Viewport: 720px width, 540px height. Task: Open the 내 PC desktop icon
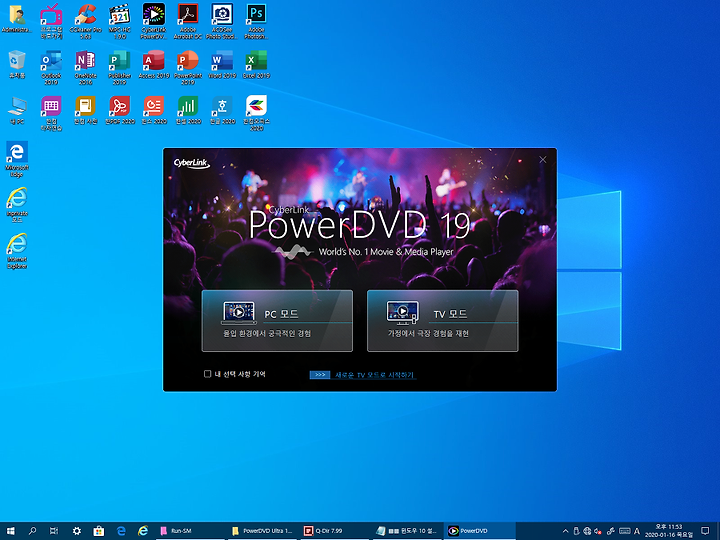pos(17,111)
